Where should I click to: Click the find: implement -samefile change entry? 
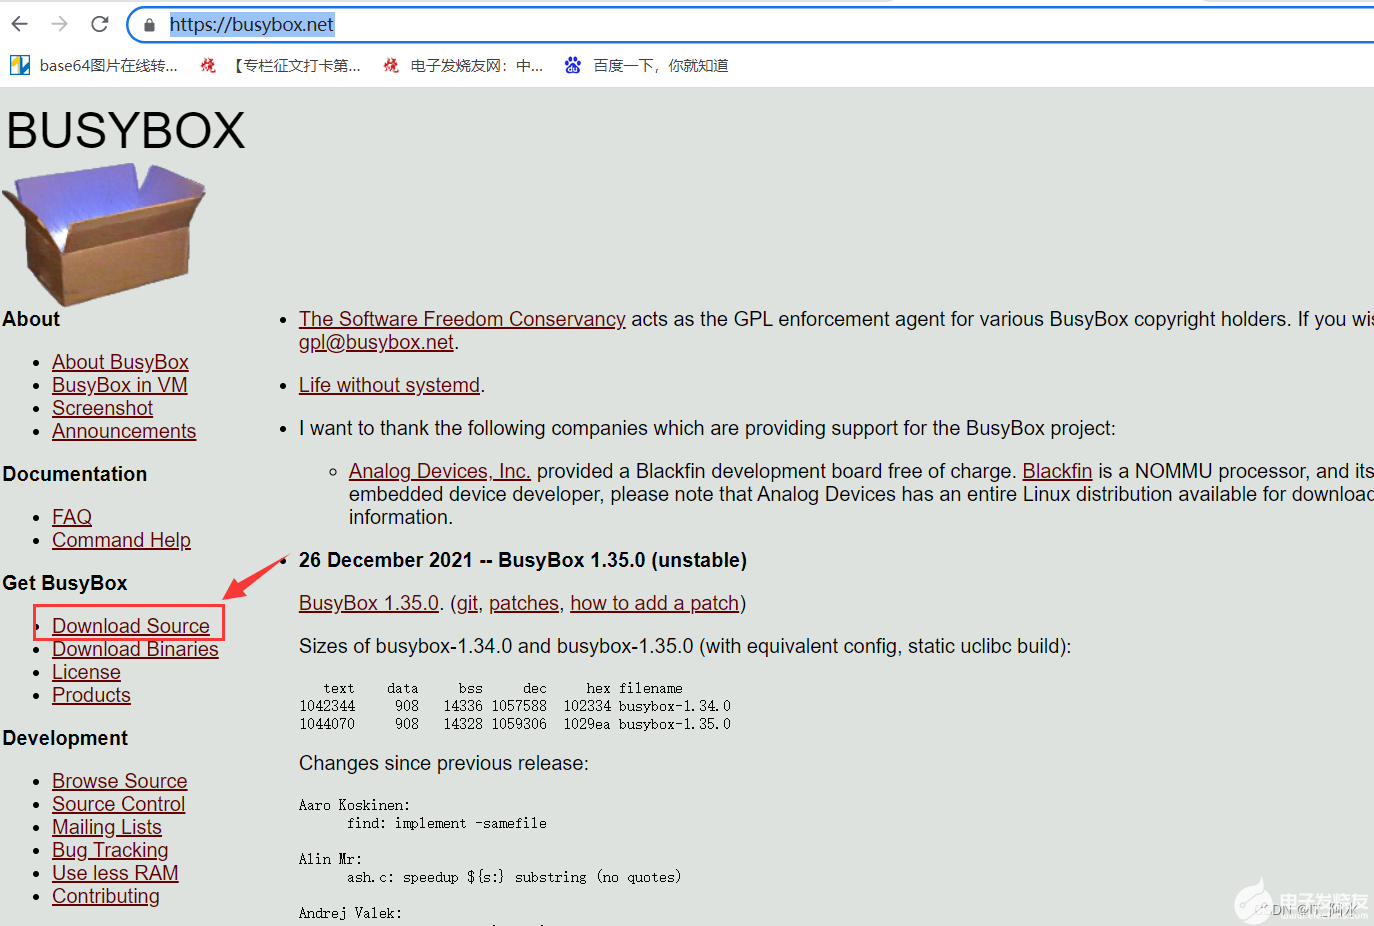click(447, 823)
